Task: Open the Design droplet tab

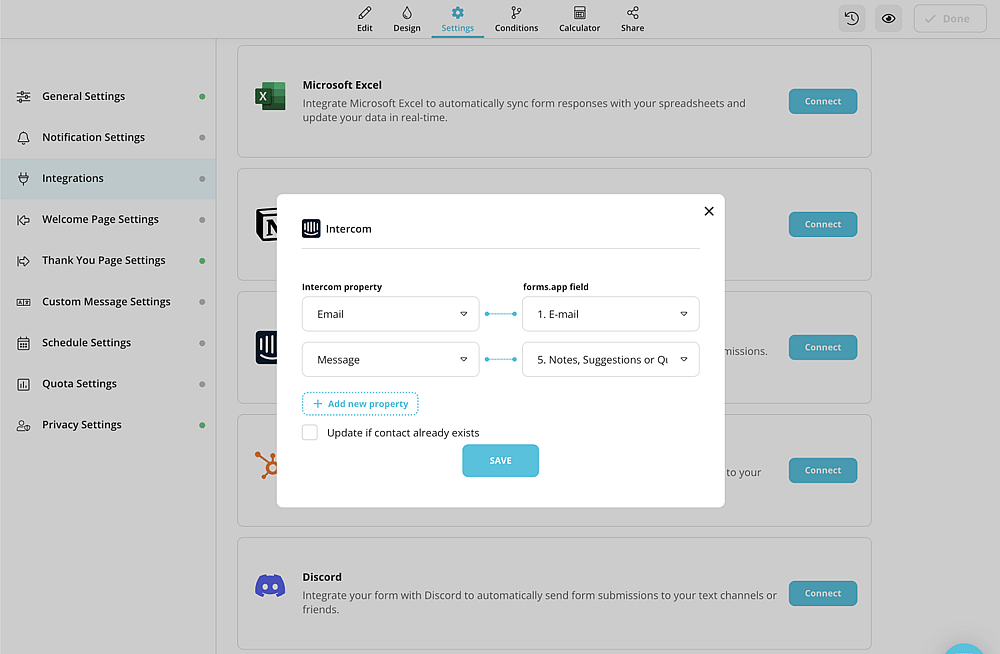Action: [407, 19]
